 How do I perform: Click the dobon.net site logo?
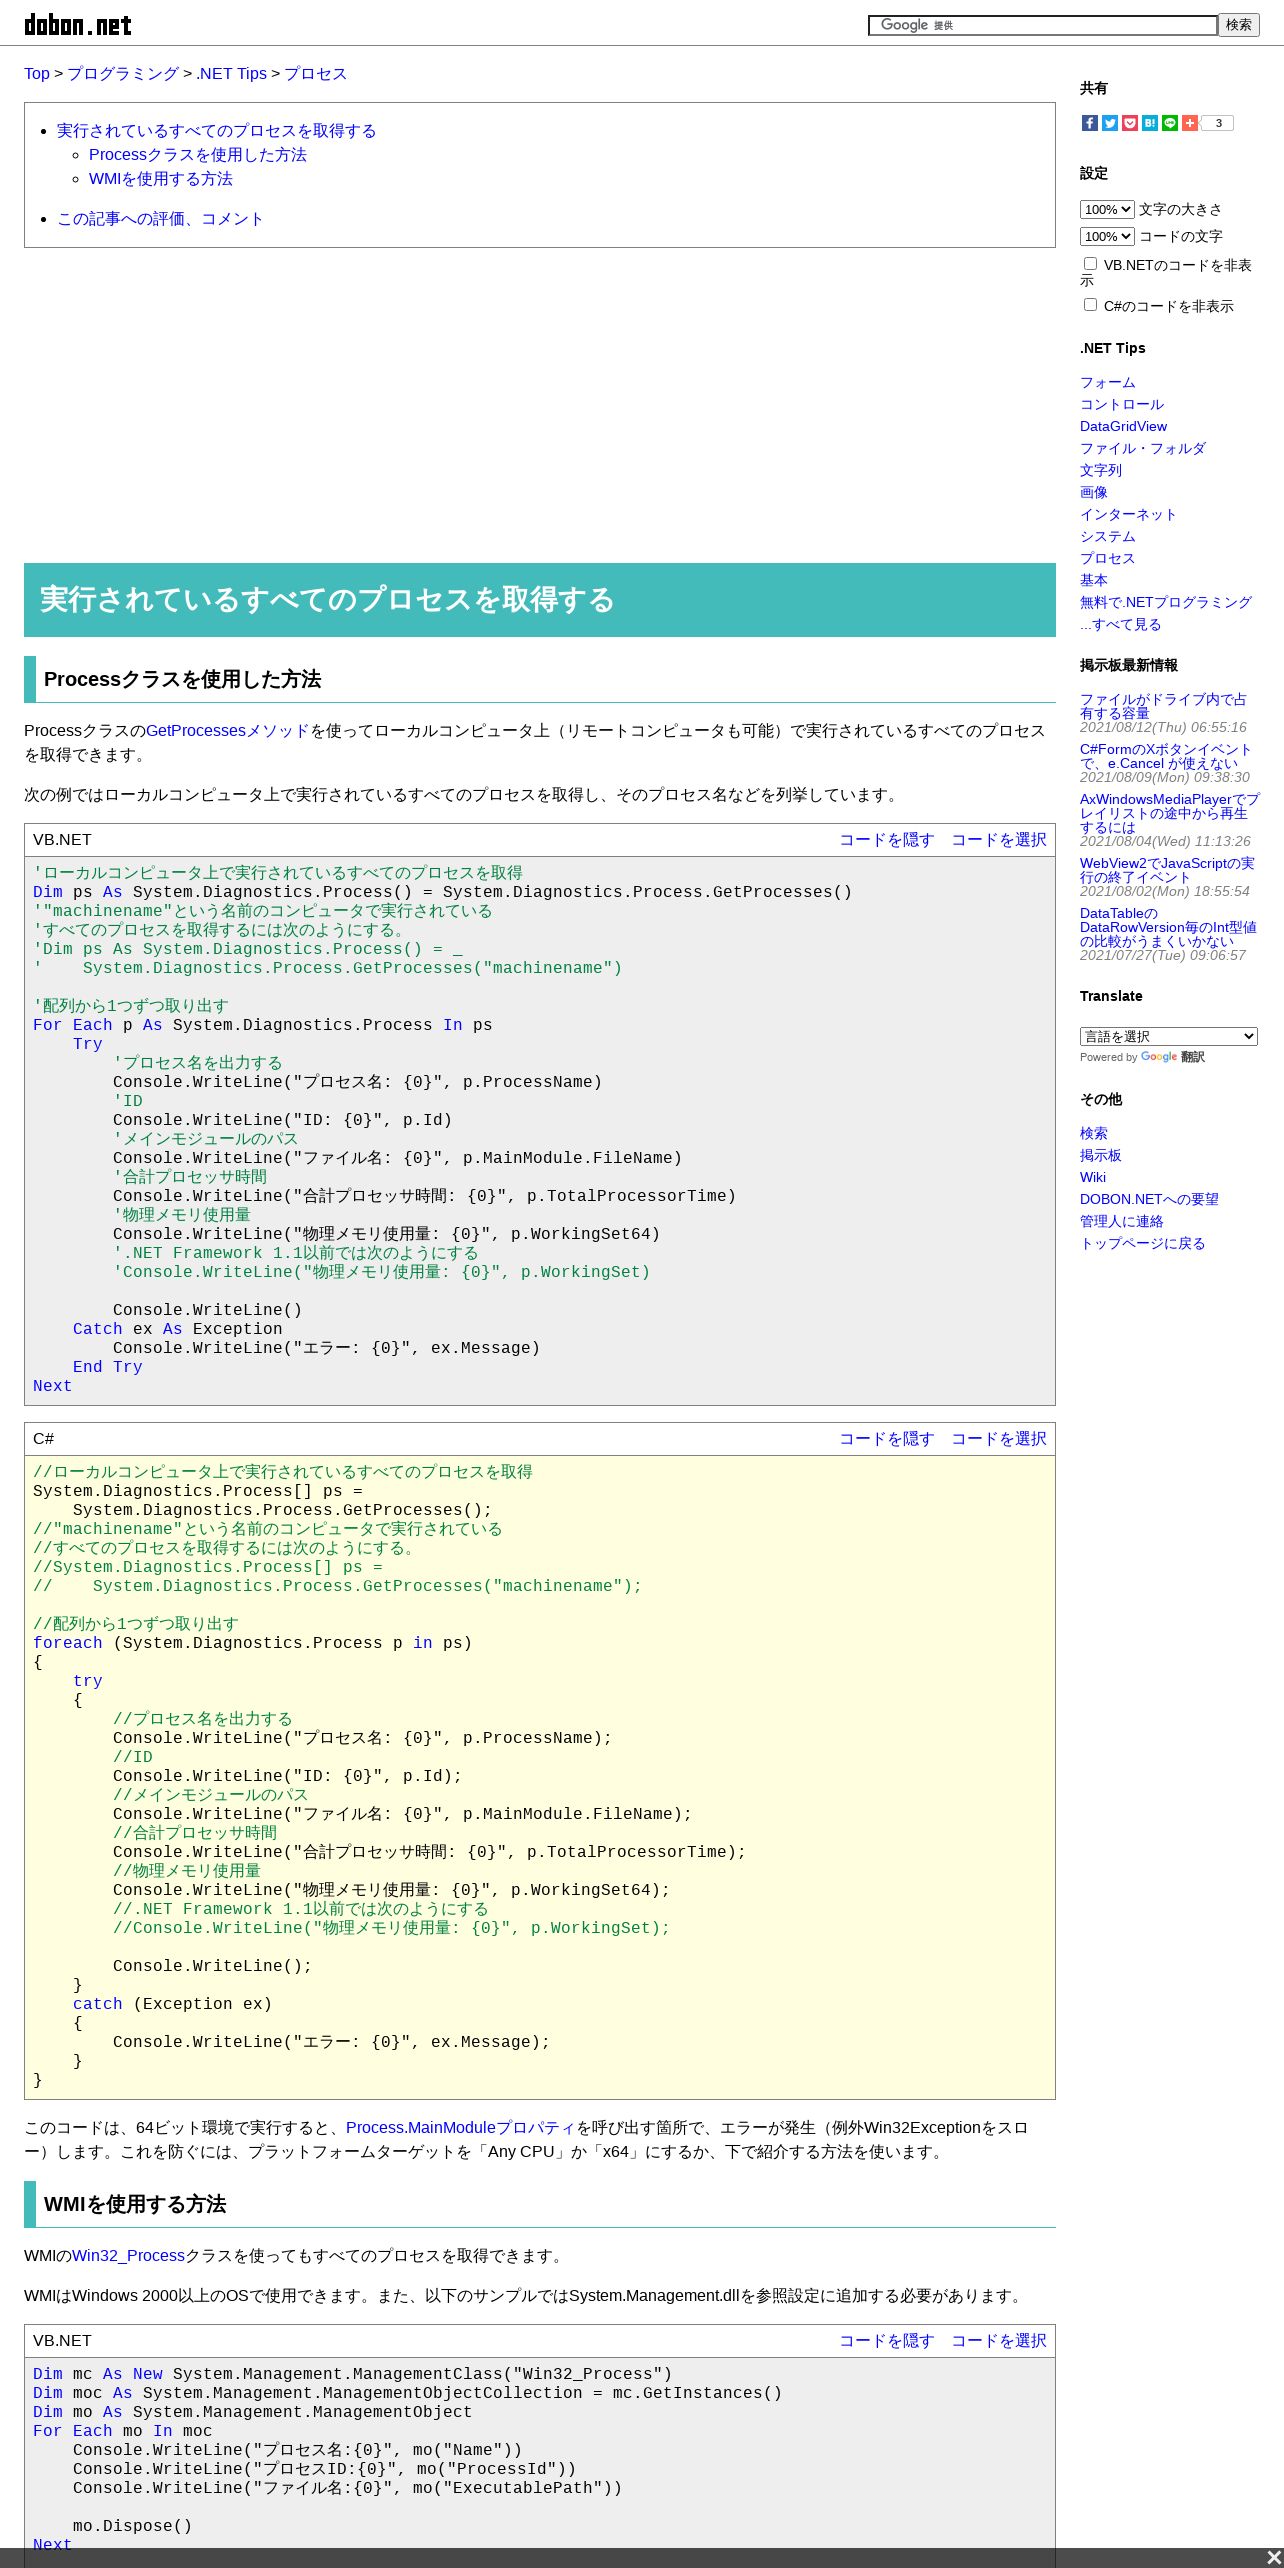coord(78,24)
